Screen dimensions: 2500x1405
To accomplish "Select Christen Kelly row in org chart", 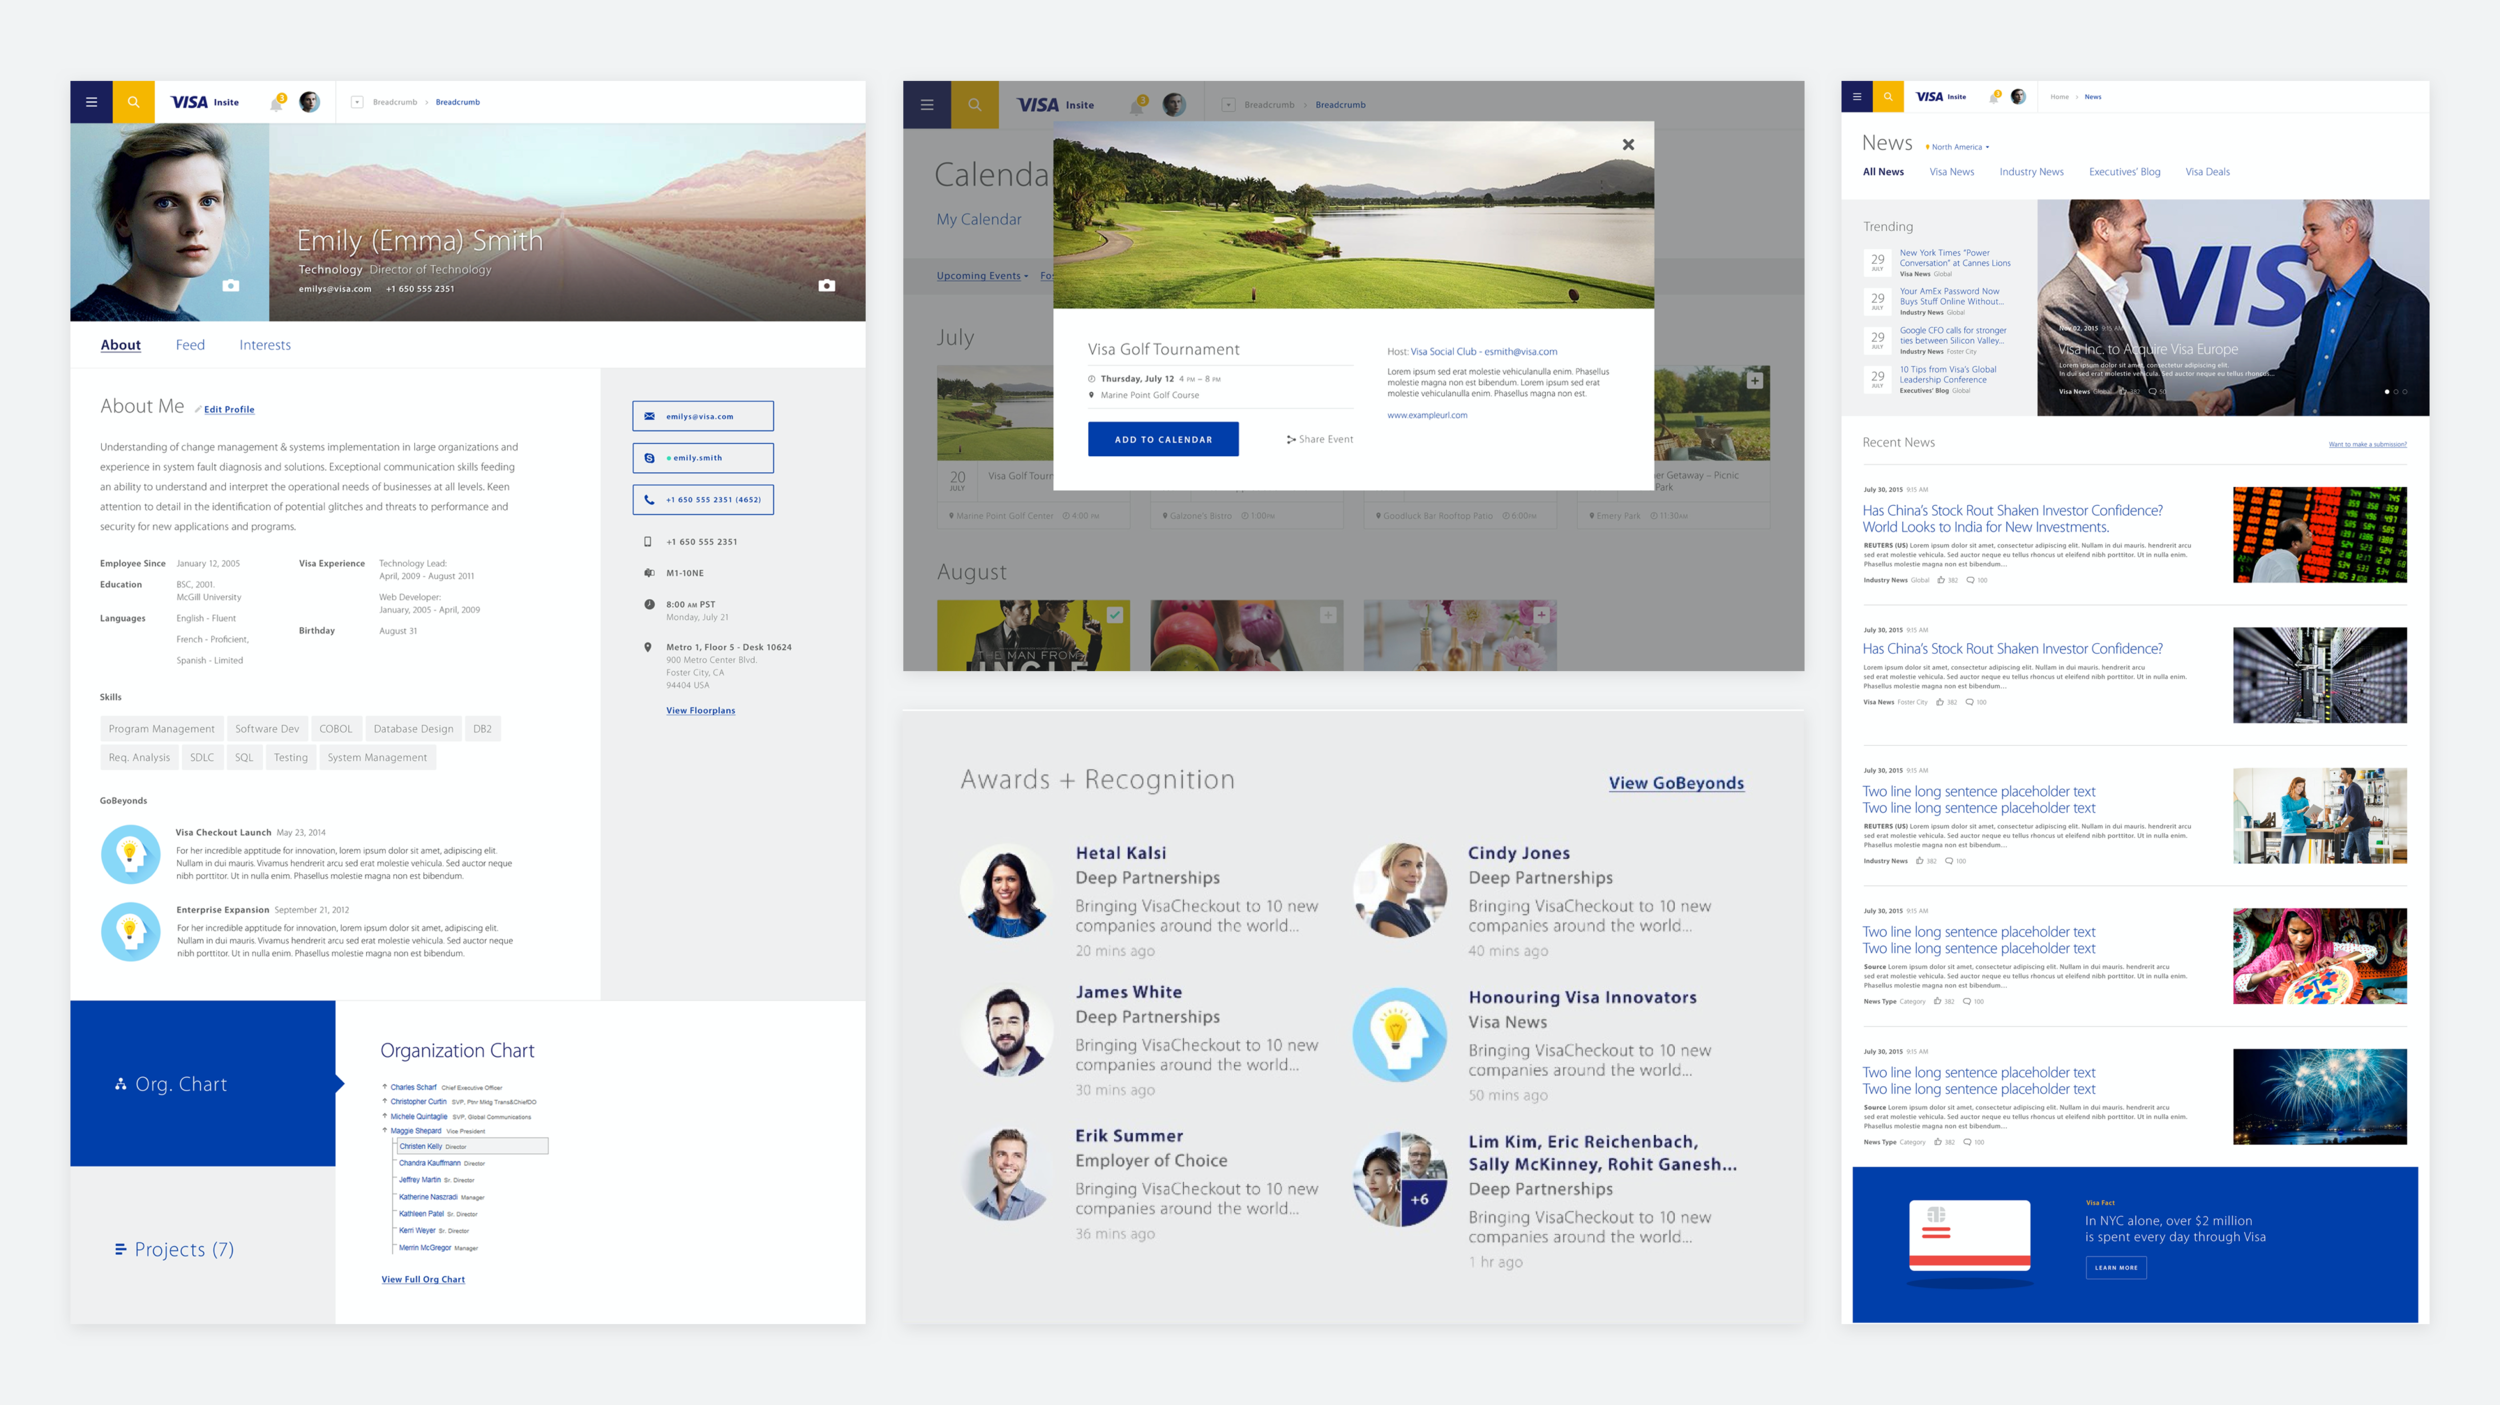I will click(x=471, y=1146).
